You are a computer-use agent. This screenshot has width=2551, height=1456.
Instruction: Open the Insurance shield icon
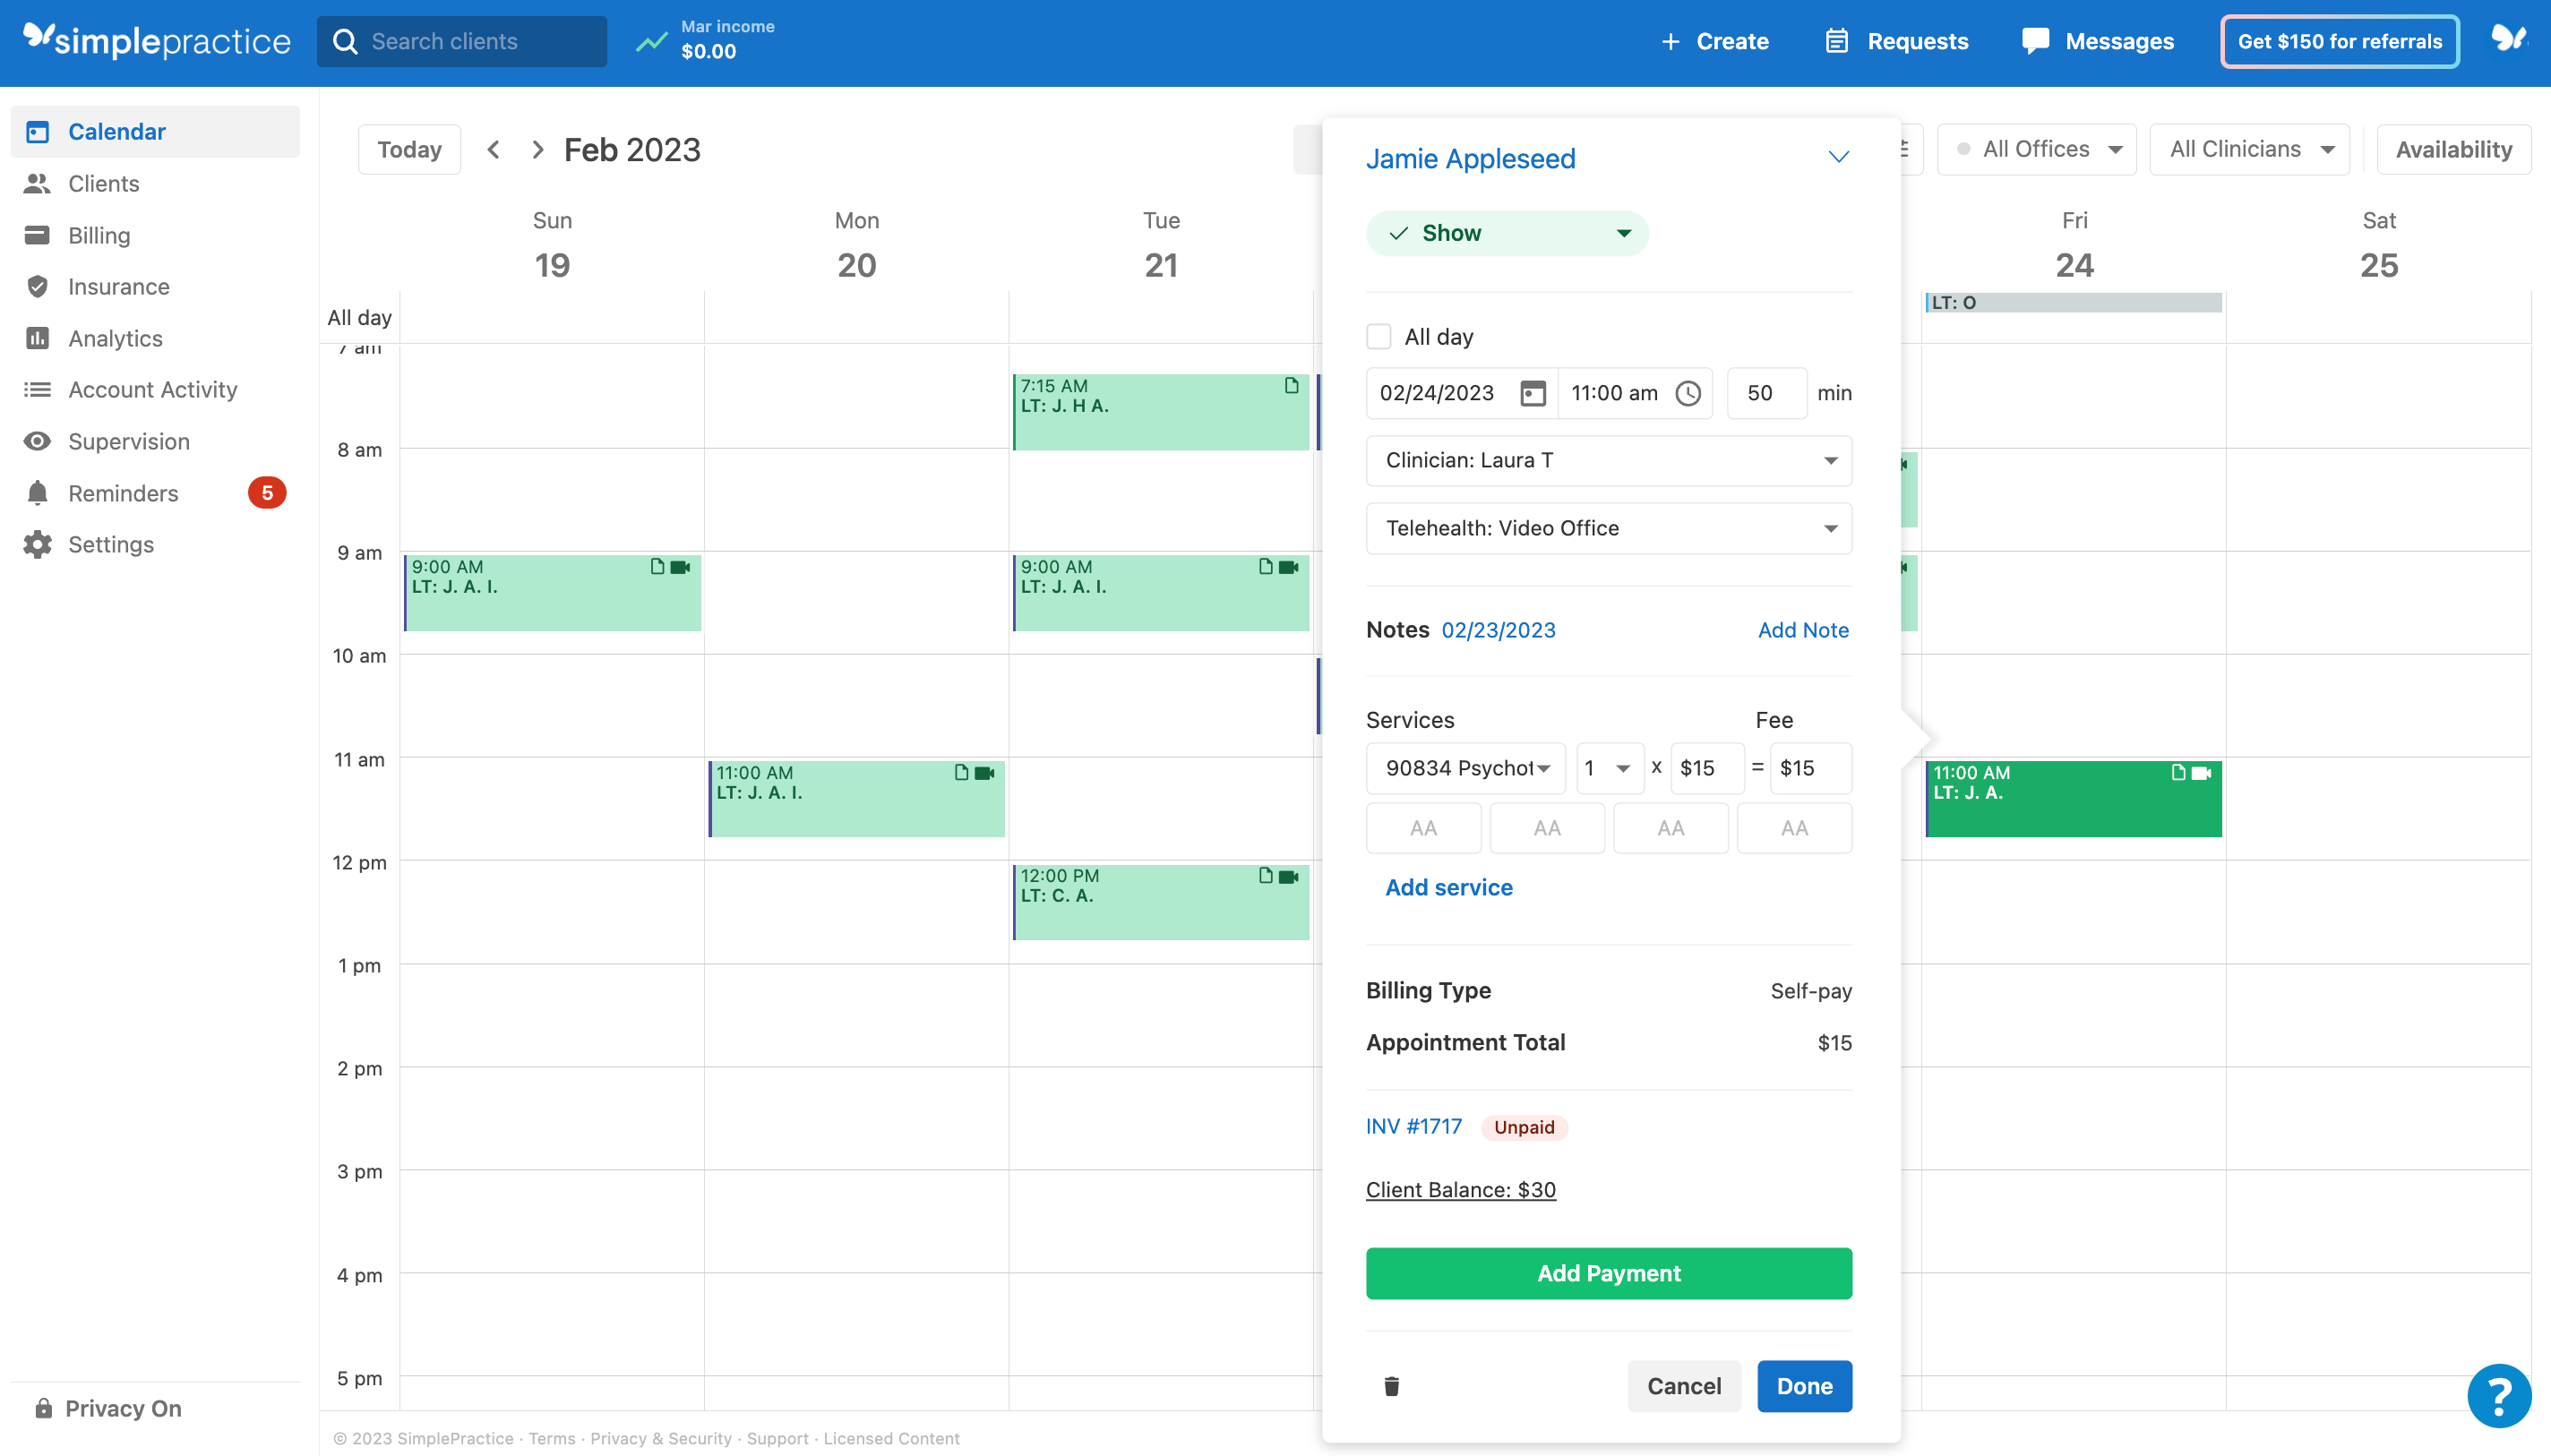click(x=37, y=286)
